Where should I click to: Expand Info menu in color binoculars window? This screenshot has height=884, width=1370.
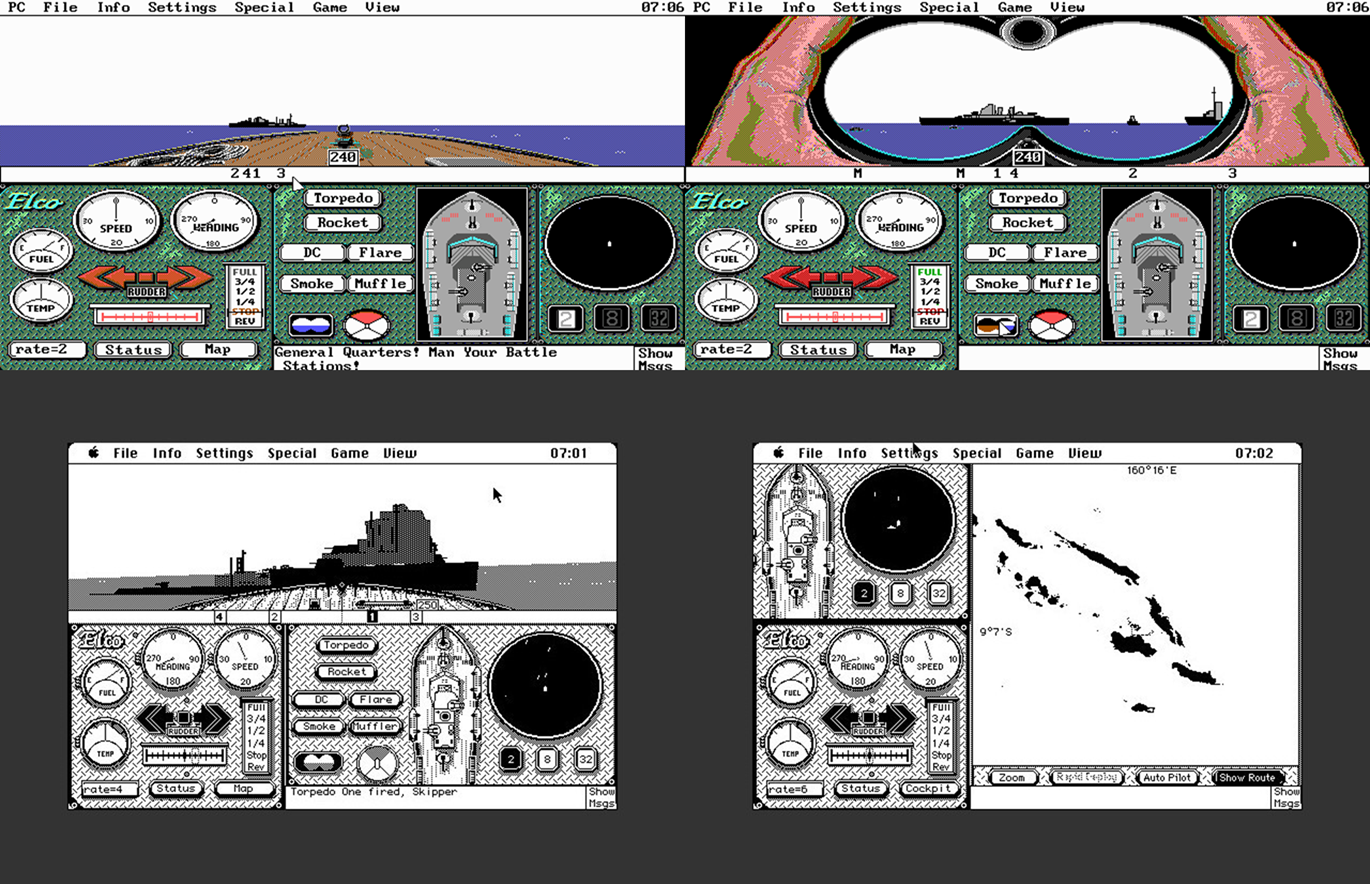pos(798,7)
